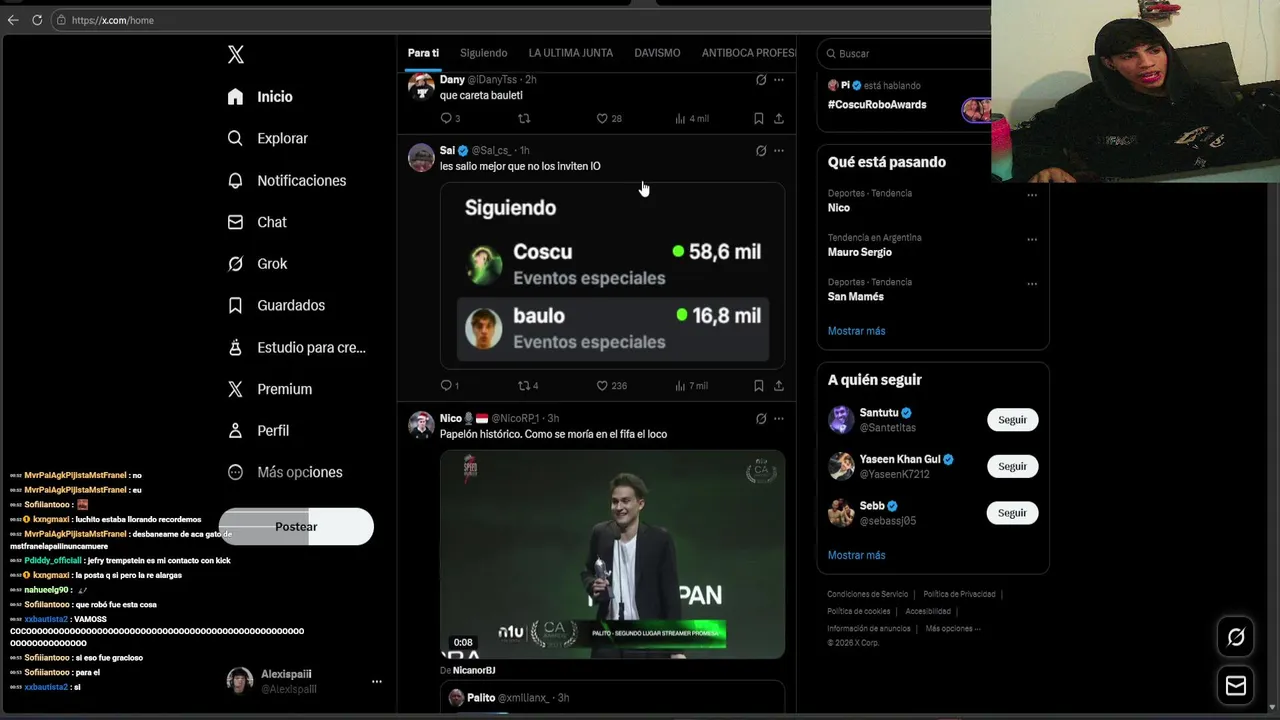This screenshot has height=720, width=1280.
Task: Open San Mamés trending topic
Action: pos(856,296)
